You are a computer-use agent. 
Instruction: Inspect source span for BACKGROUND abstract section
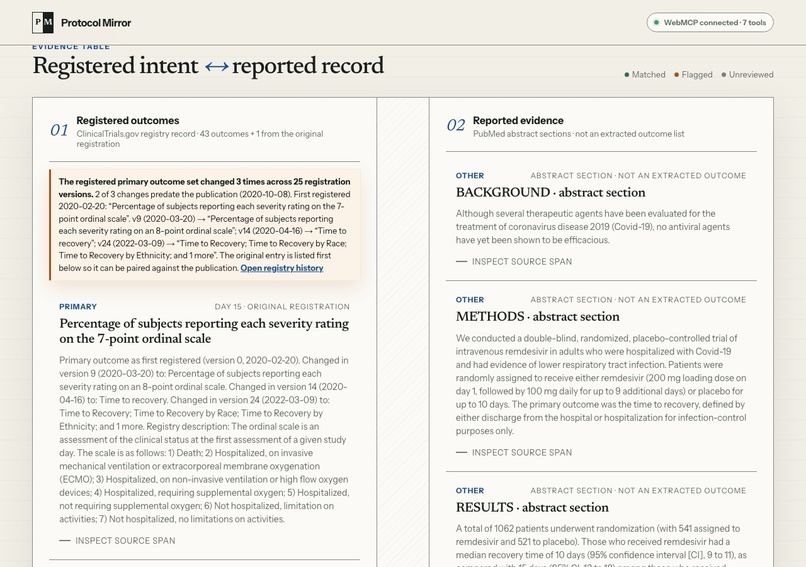point(514,262)
